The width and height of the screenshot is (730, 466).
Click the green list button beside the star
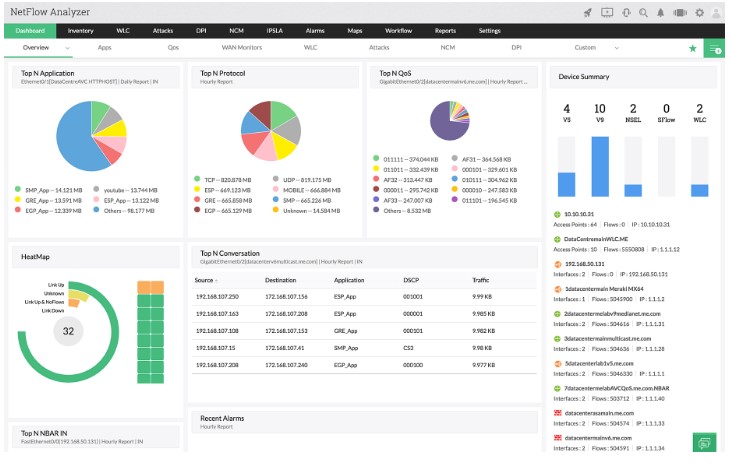(715, 48)
